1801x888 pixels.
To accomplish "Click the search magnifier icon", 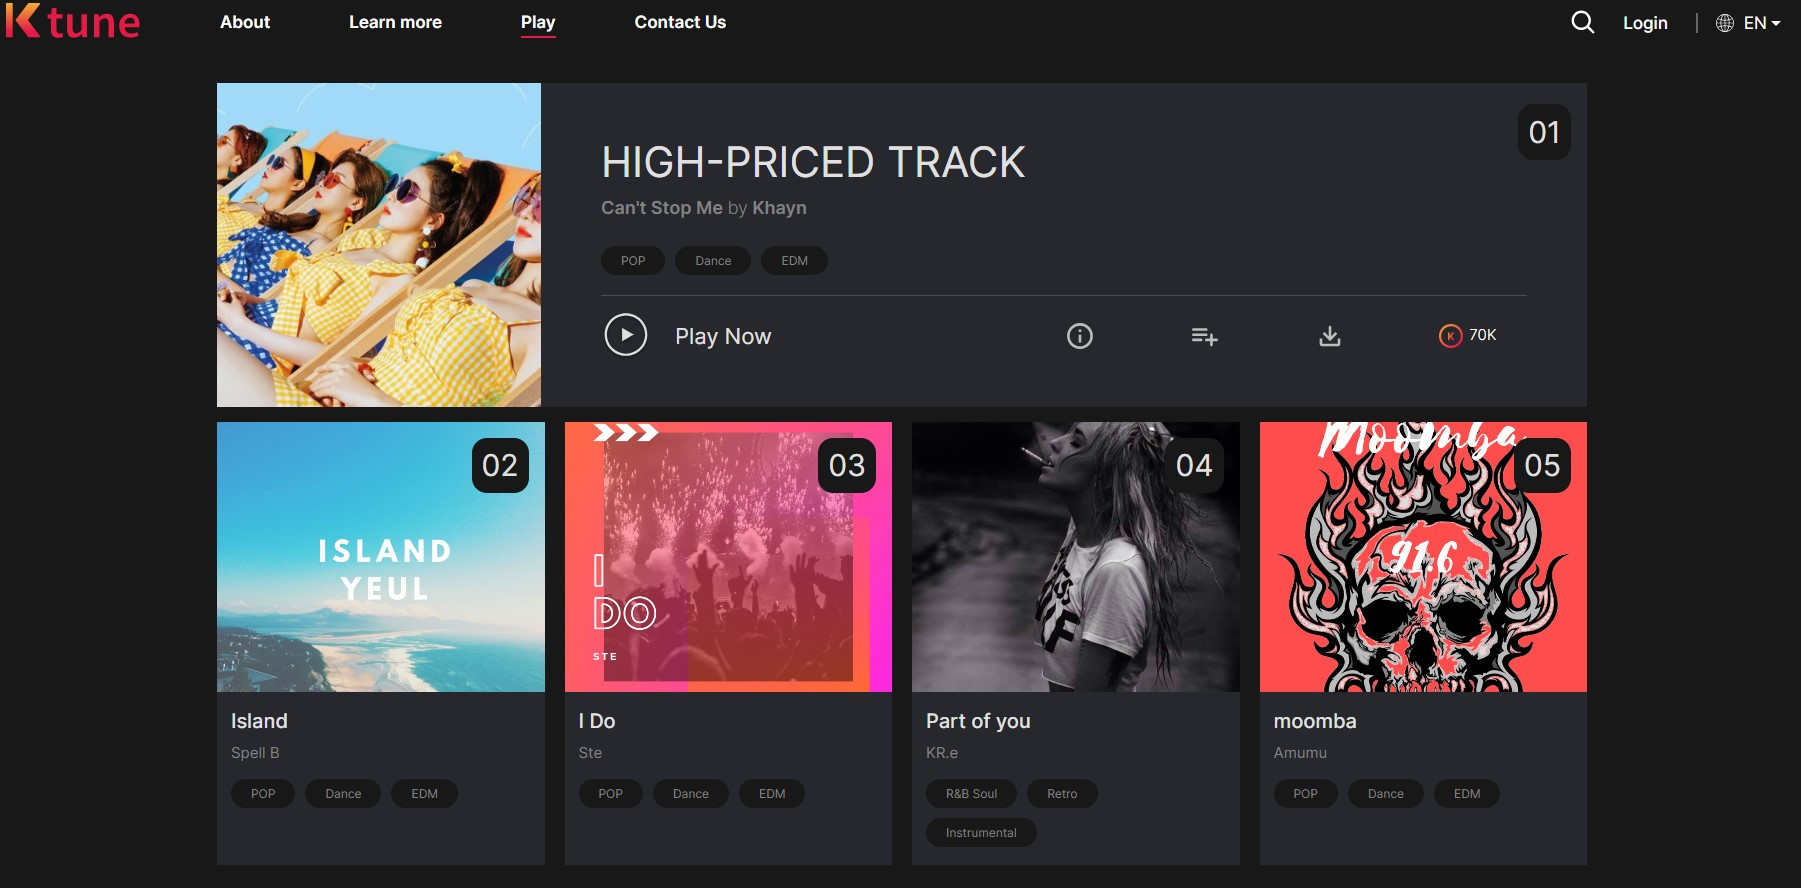I will pyautogui.click(x=1582, y=22).
